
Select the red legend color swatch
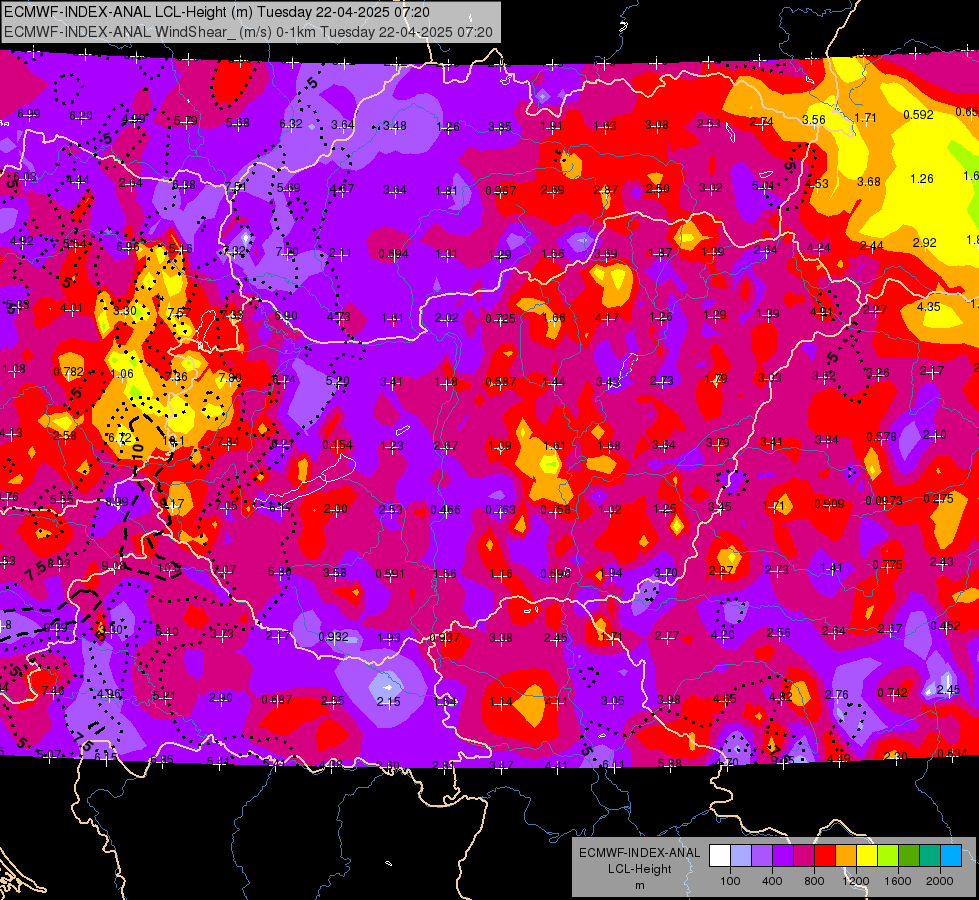(825, 856)
